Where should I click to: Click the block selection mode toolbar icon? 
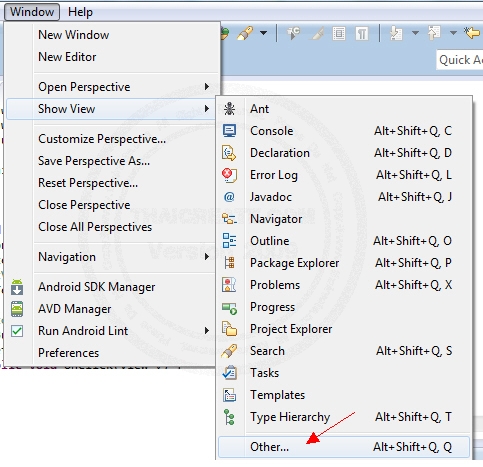click(339, 34)
